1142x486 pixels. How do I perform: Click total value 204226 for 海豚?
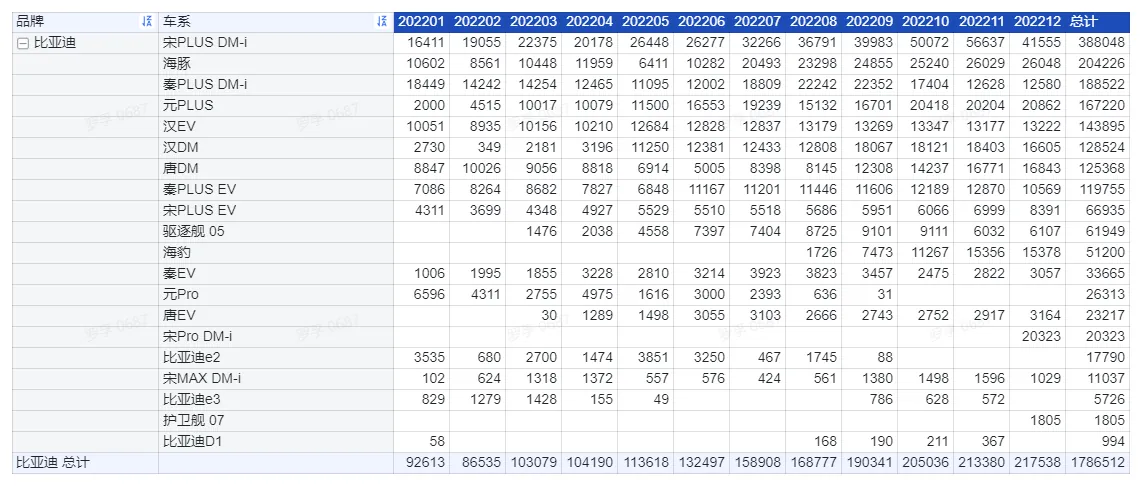1102,63
